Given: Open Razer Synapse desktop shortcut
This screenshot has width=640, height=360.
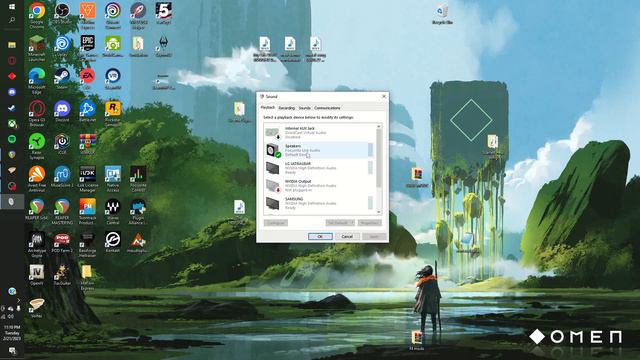Looking at the screenshot, I should (x=37, y=146).
